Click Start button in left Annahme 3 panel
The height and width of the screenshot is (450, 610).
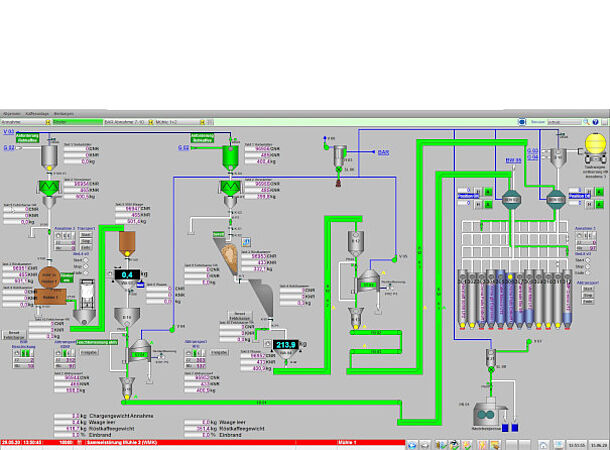click(x=86, y=235)
